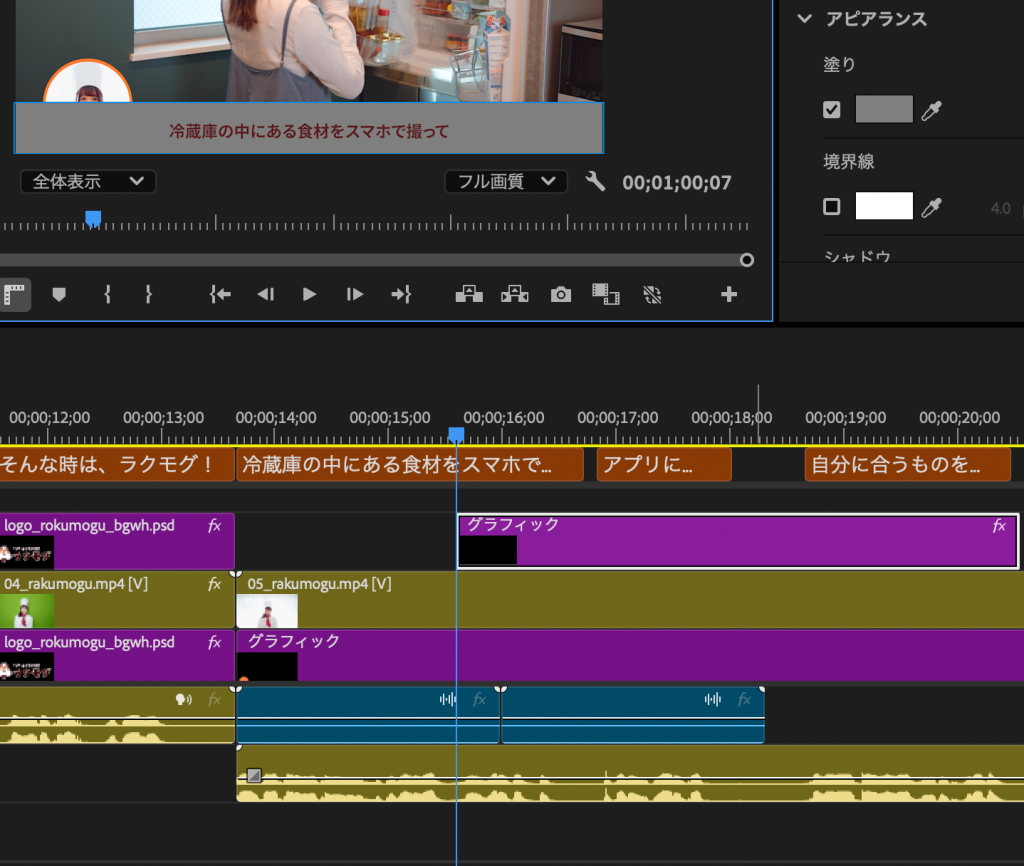Viewport: 1024px width, 866px height.
Task: Open monitor settings wrench icon
Action: pyautogui.click(x=595, y=182)
